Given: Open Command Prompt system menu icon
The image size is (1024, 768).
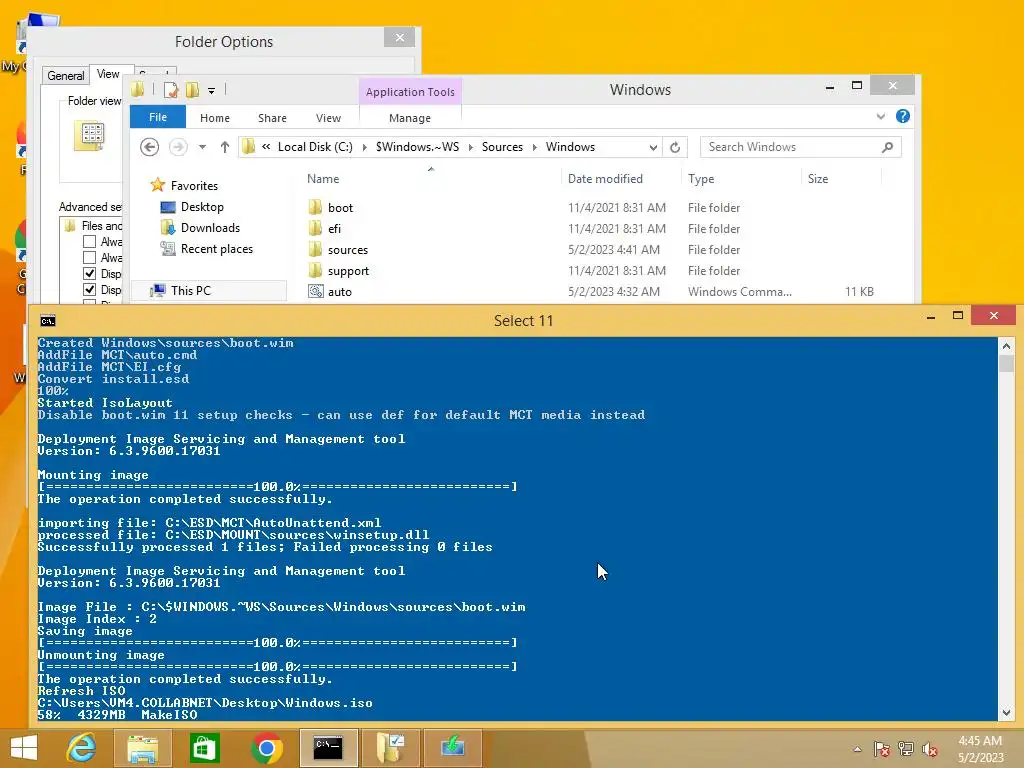Looking at the screenshot, I should (48, 321).
